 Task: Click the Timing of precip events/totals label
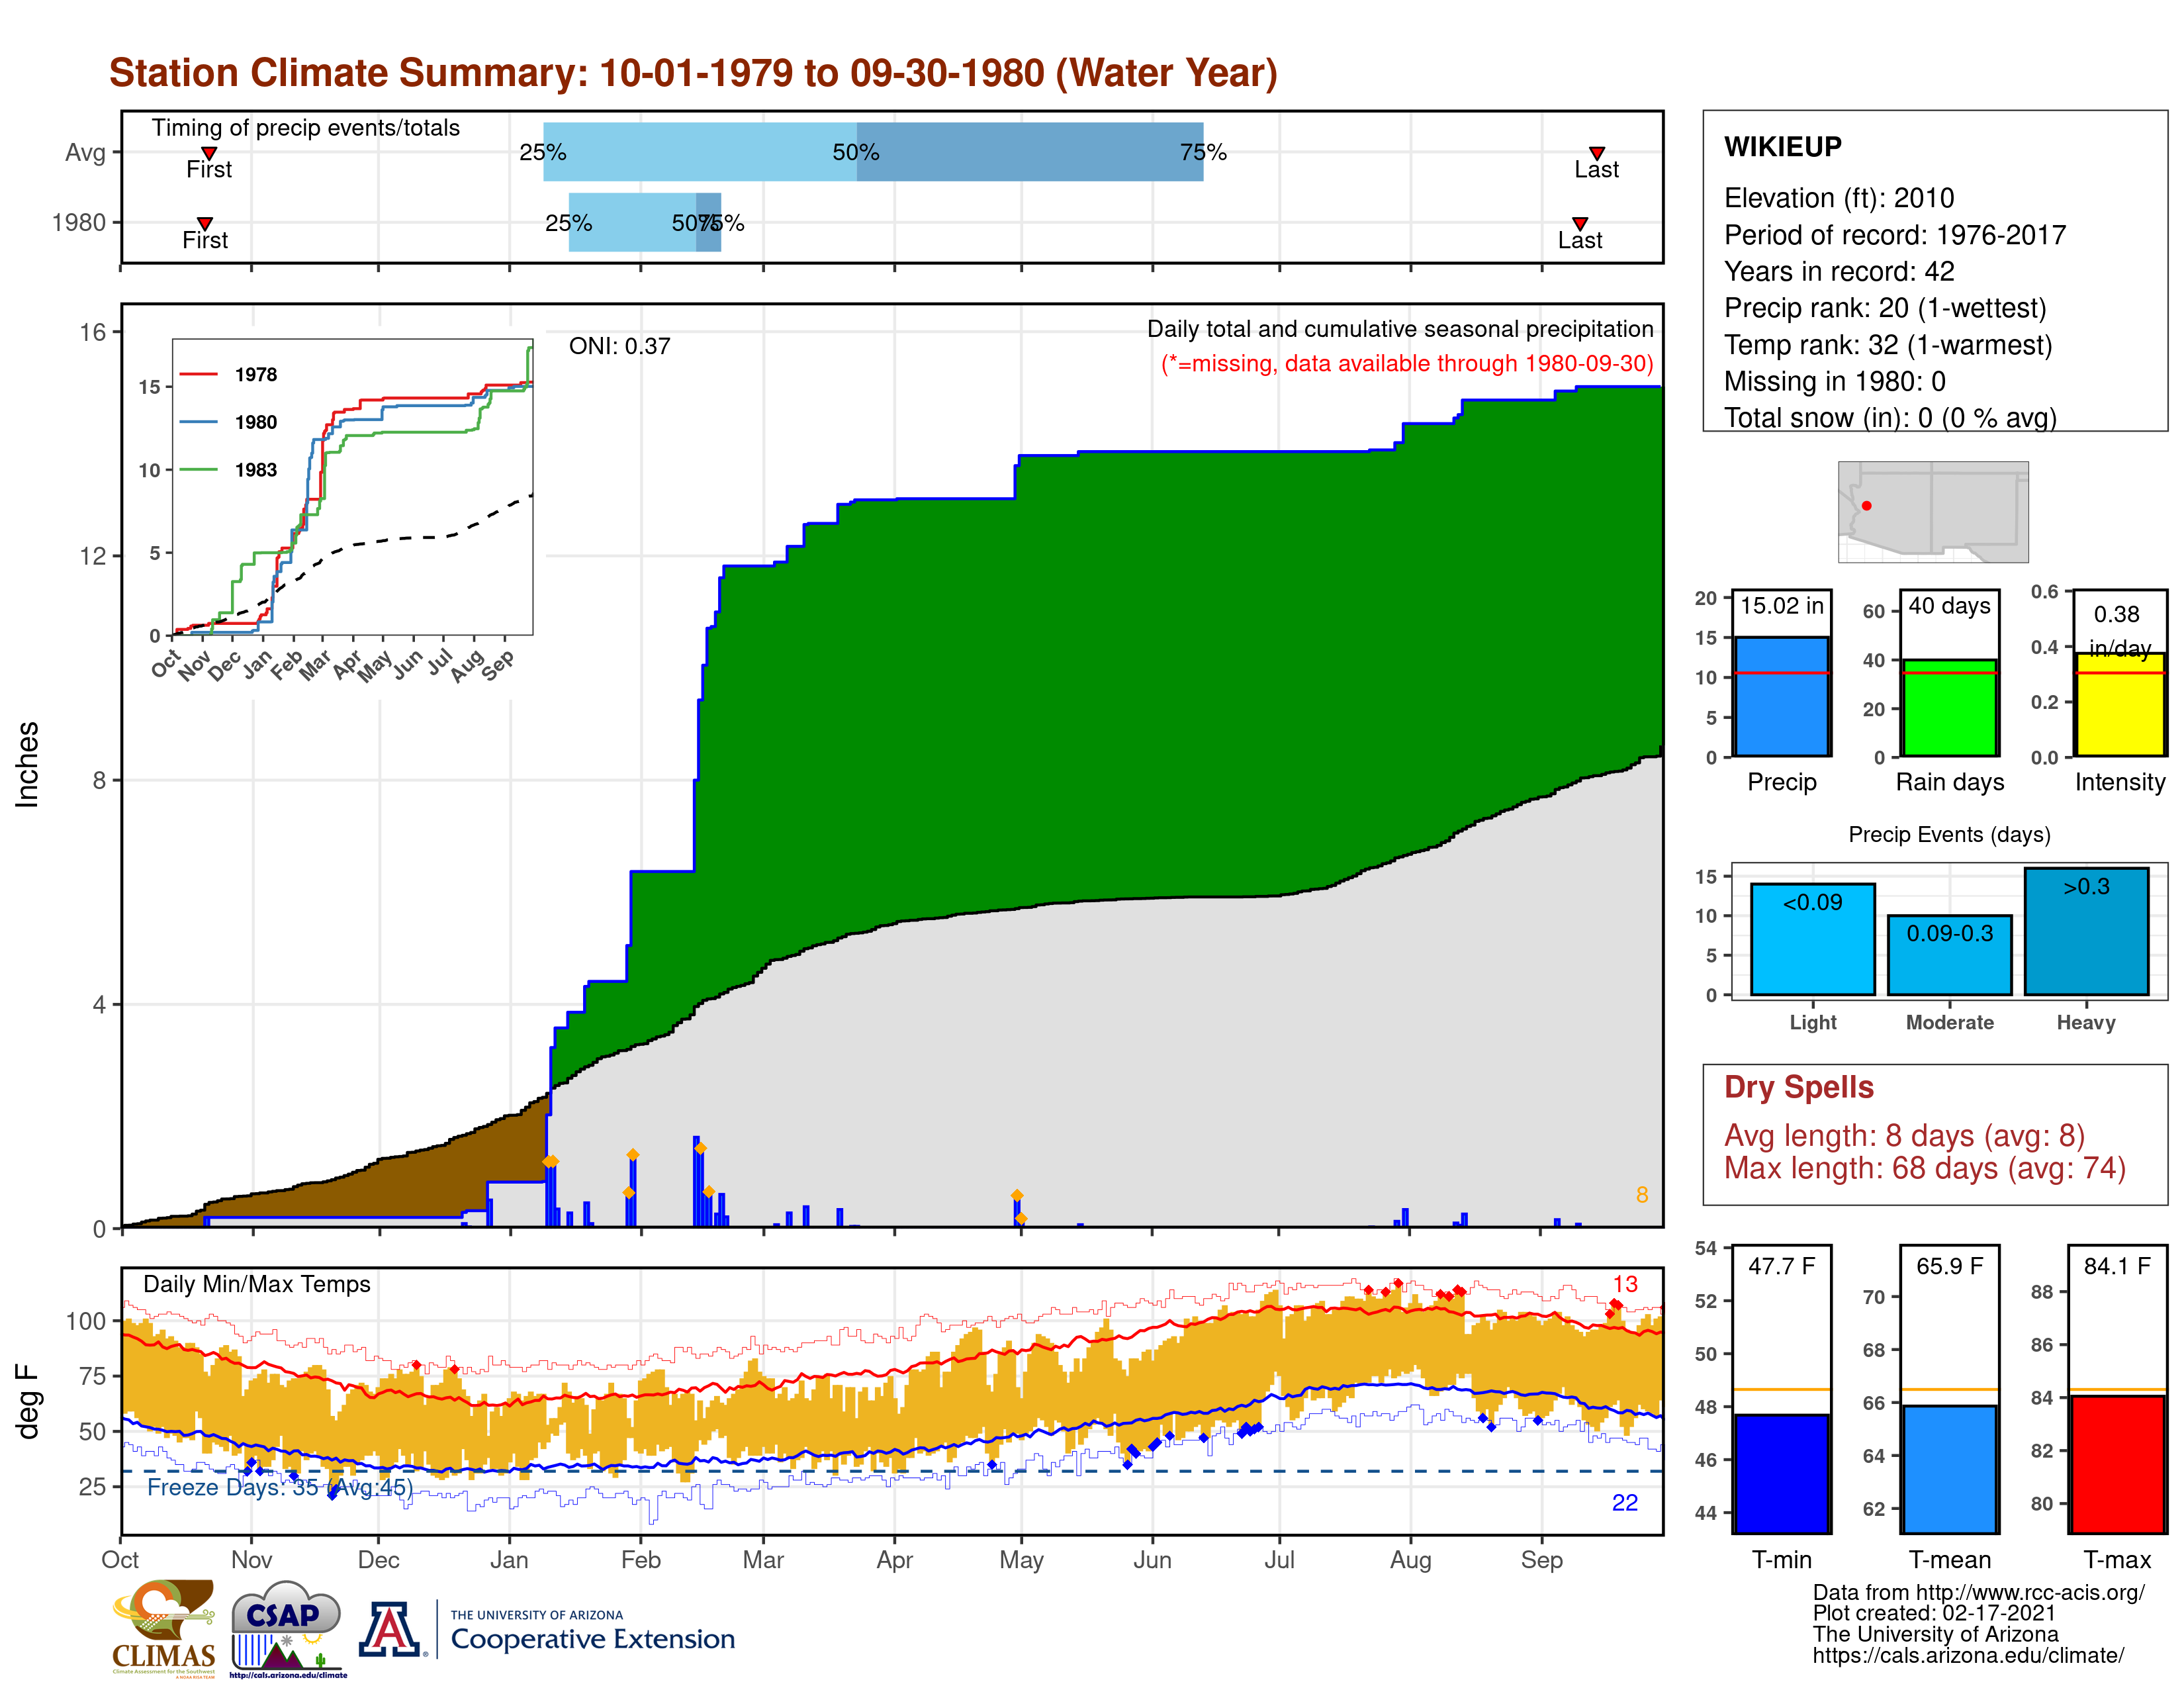pos(306,128)
